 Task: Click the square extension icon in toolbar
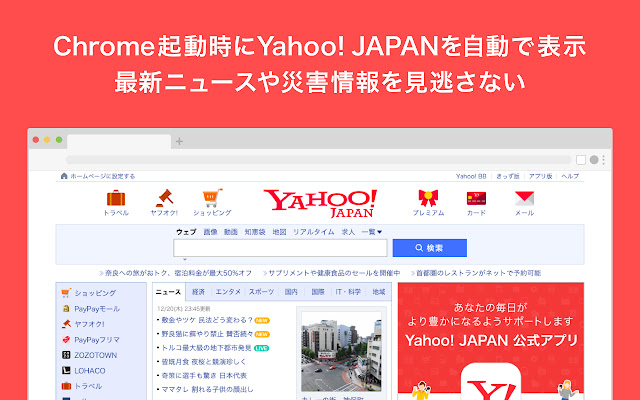(581, 160)
